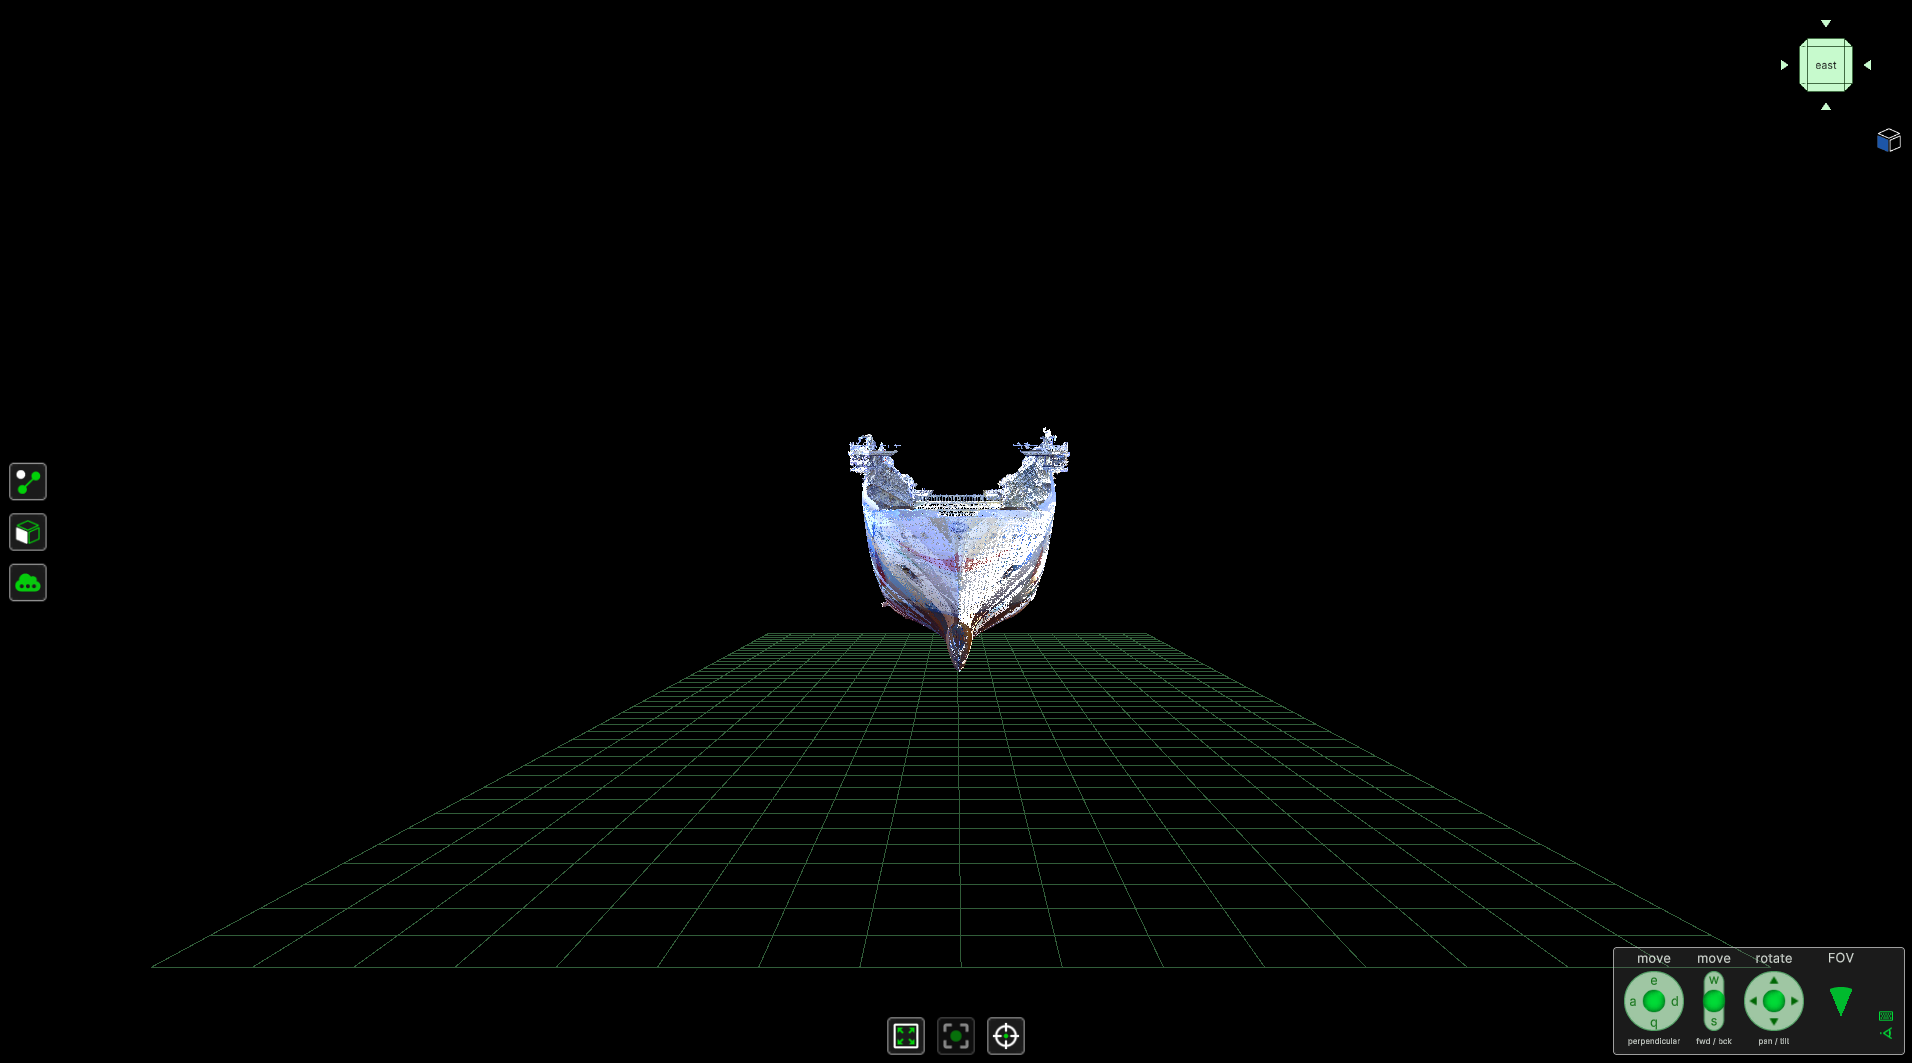Click the fit-to-view framing icon

pyautogui.click(x=956, y=1036)
